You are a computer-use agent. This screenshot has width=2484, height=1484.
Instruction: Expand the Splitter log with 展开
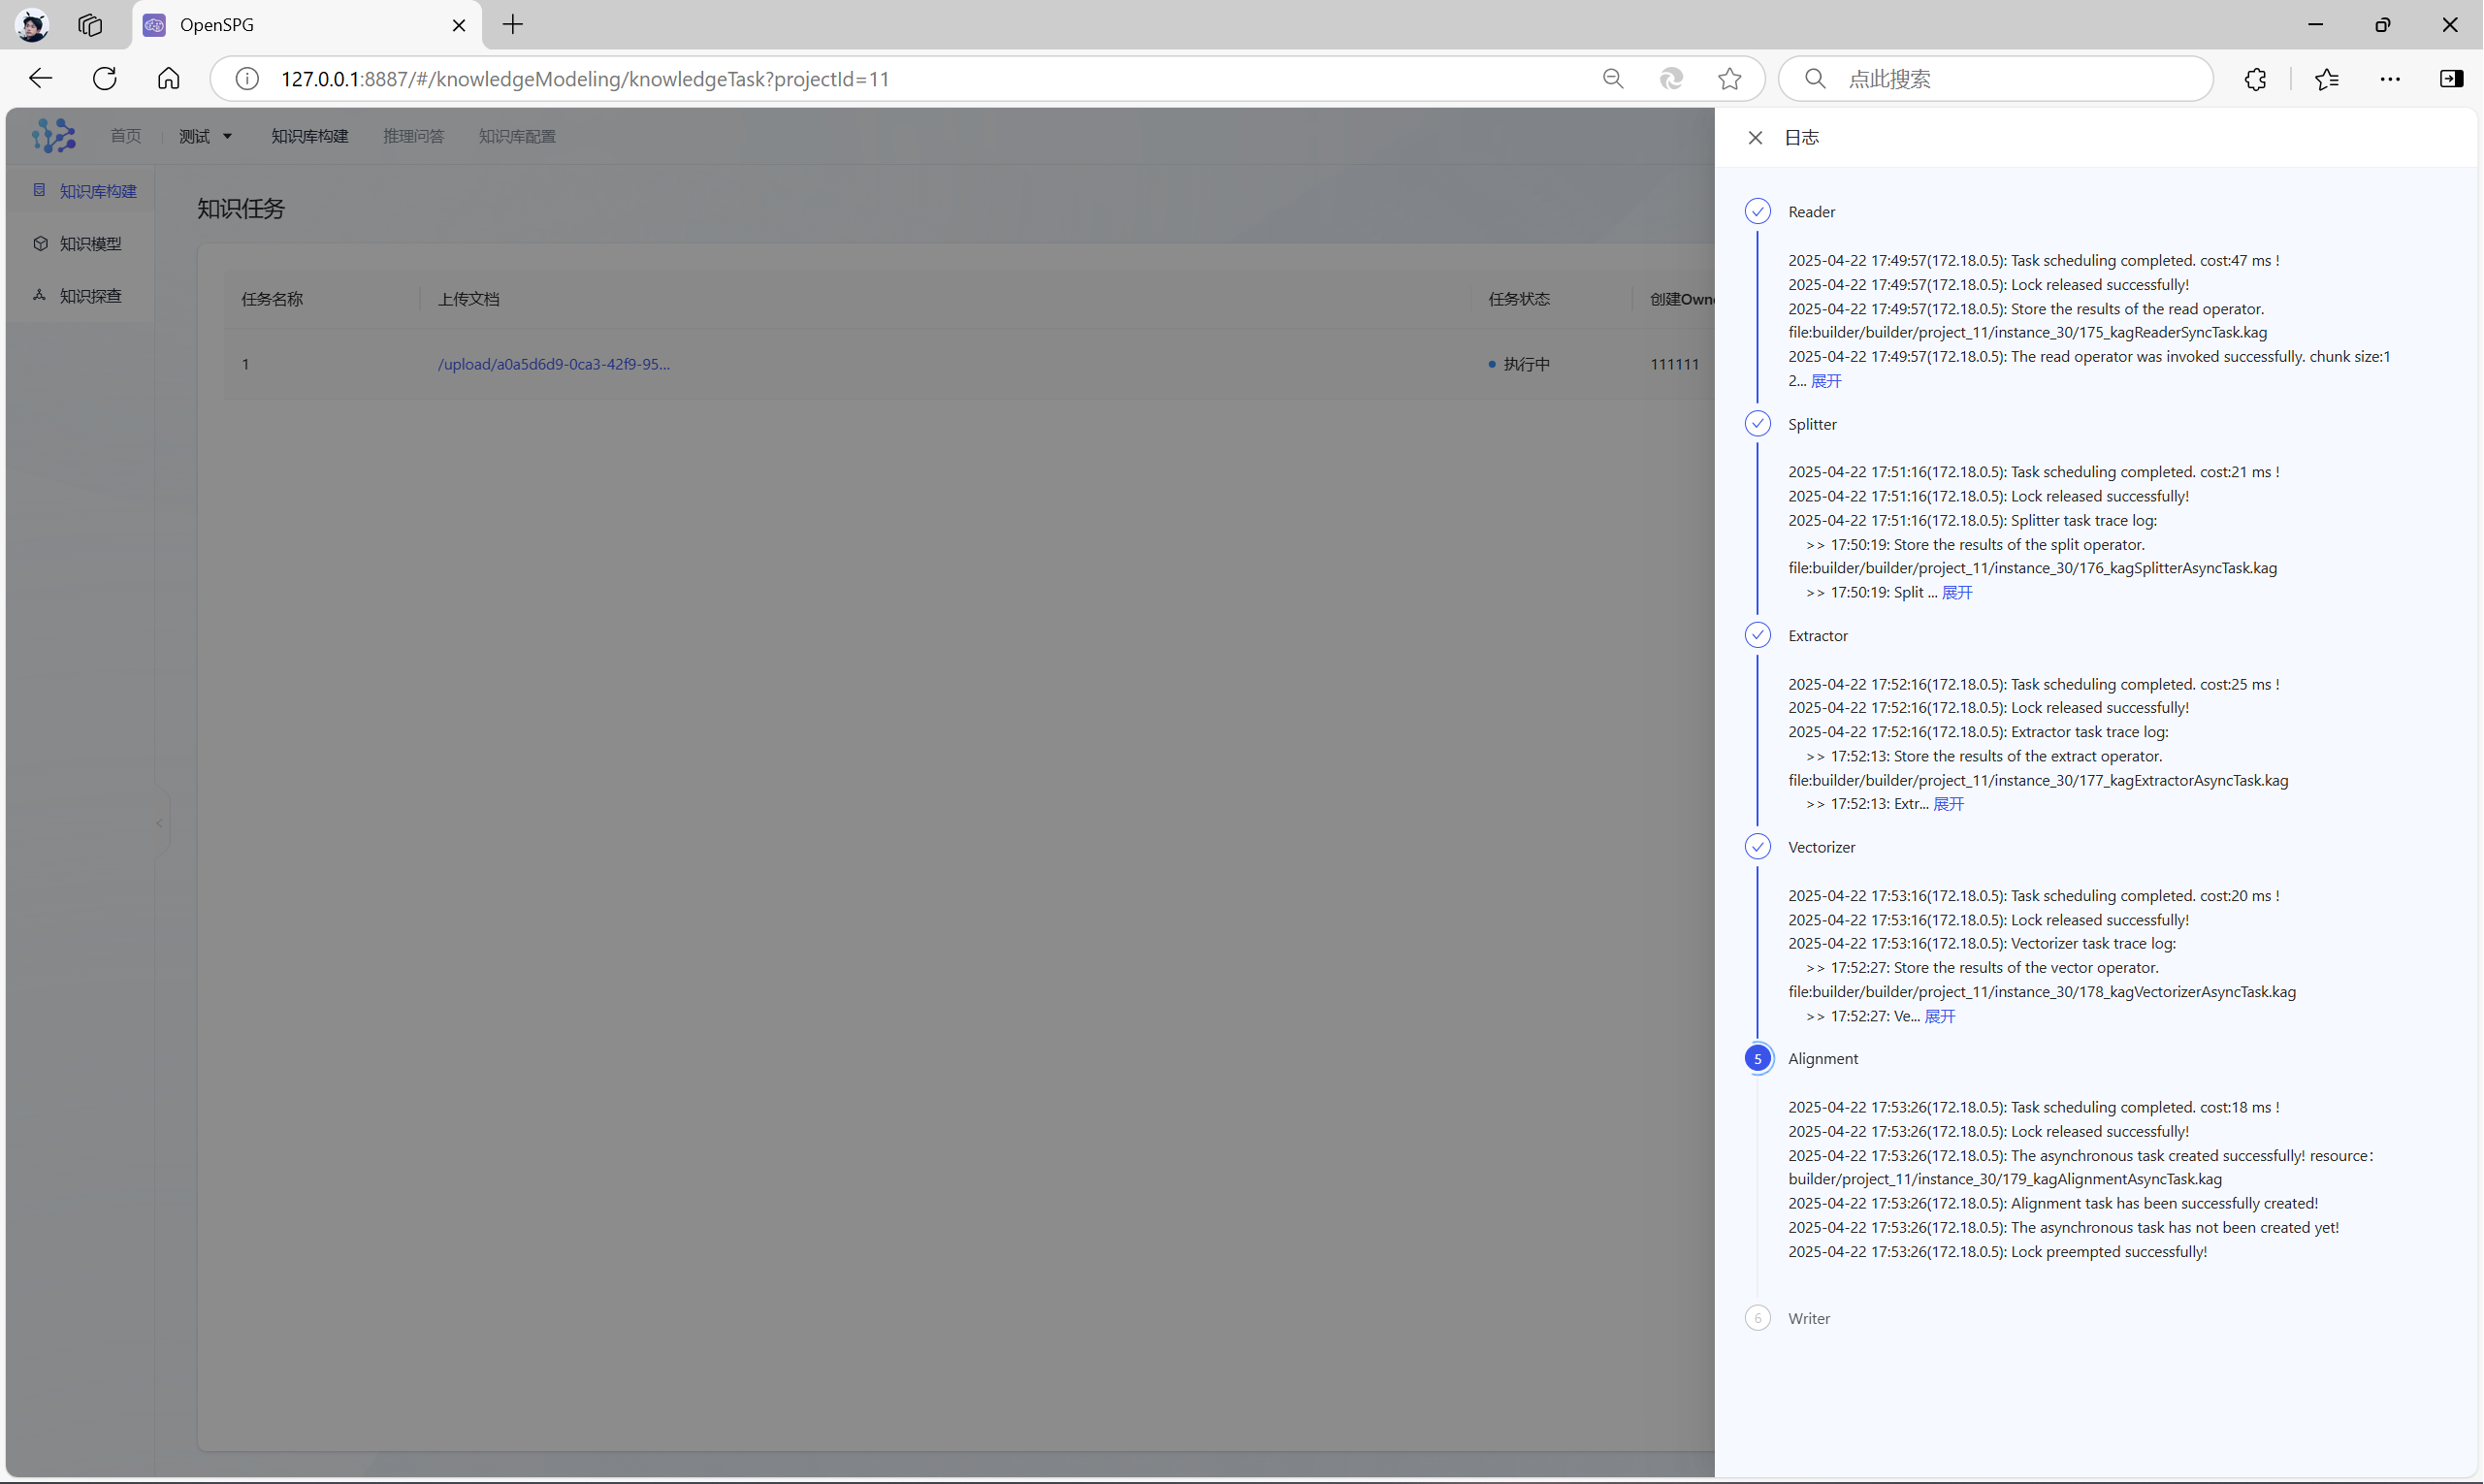(x=1956, y=593)
